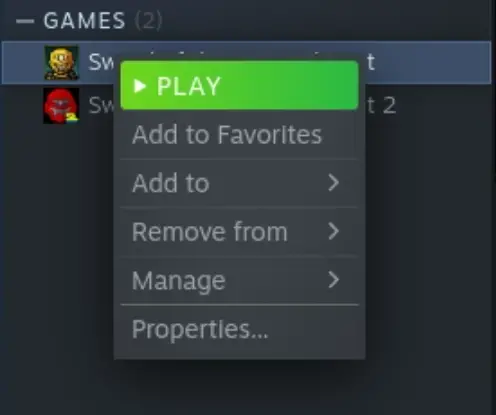Open the Remove from submenu entry
The image size is (496, 415).
(x=239, y=232)
